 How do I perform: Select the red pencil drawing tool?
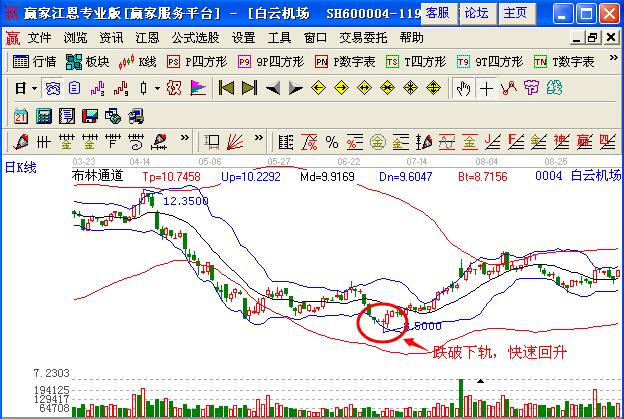[x=21, y=142]
